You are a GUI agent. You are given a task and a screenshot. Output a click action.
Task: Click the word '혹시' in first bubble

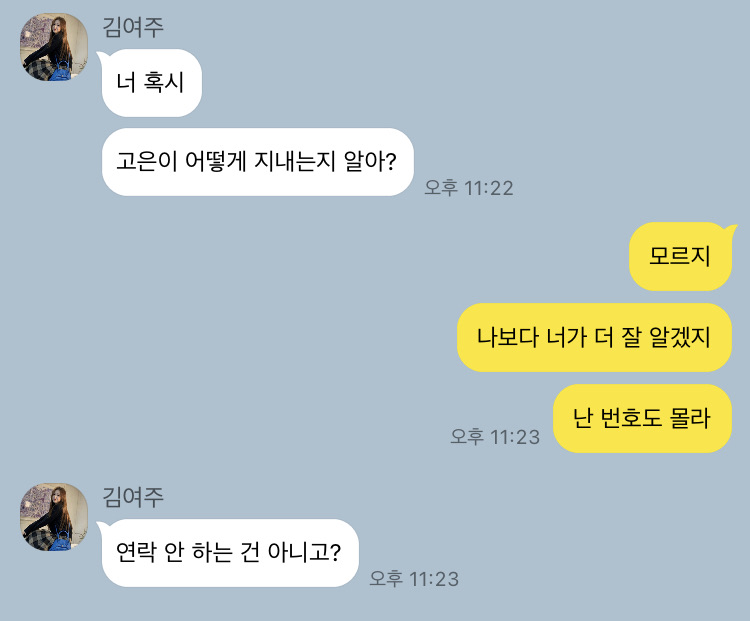164,82
